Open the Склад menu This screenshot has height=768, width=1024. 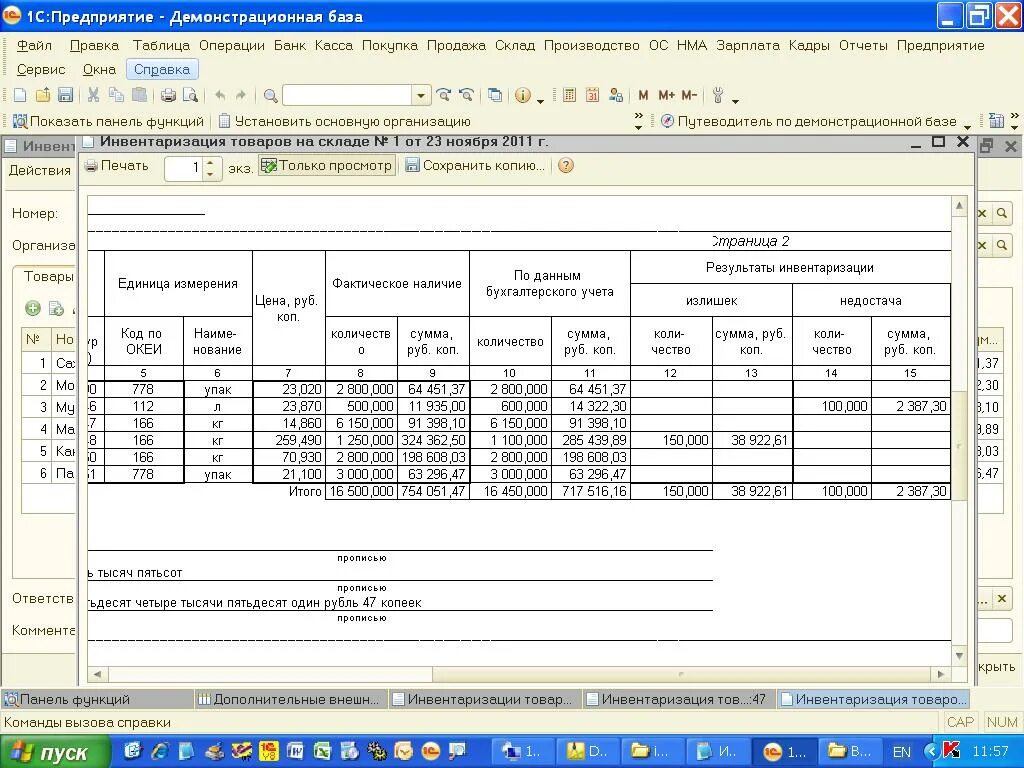pos(515,46)
